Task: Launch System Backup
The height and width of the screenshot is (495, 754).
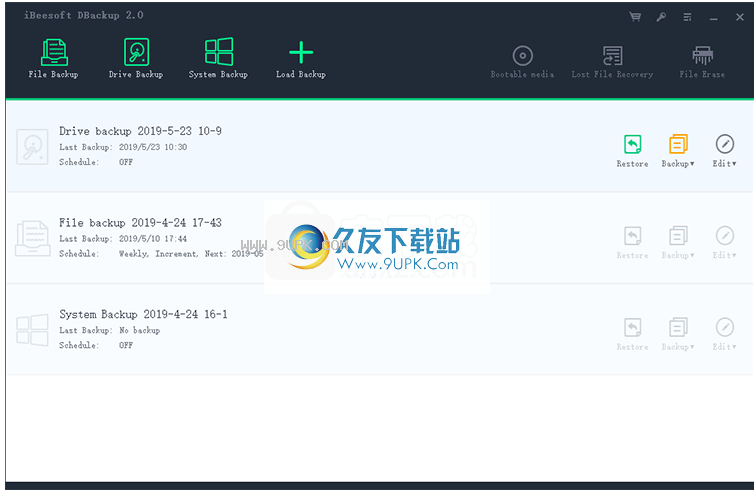Action: (218, 58)
